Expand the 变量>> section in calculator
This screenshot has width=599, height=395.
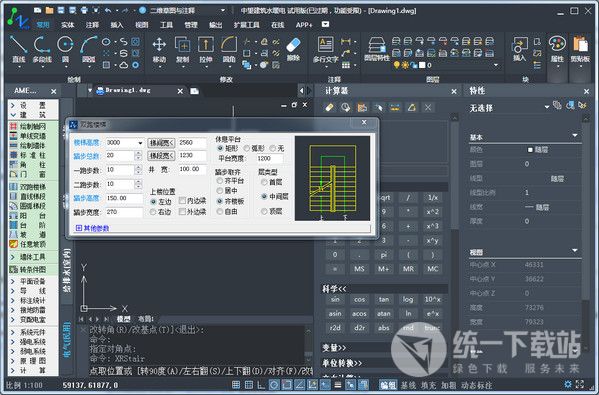[x=334, y=348]
